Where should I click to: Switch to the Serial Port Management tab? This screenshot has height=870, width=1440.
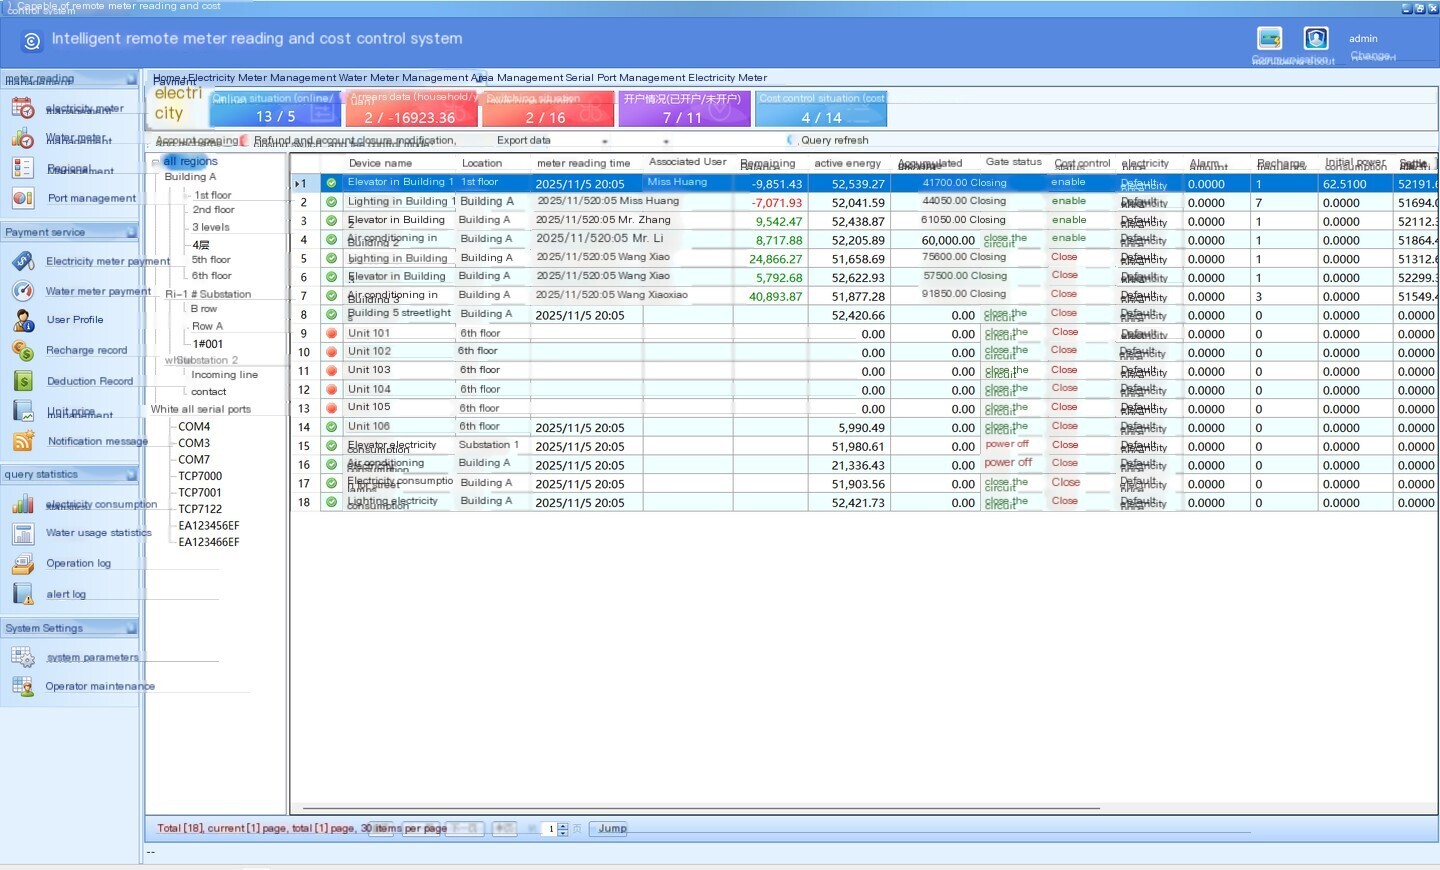coord(625,77)
